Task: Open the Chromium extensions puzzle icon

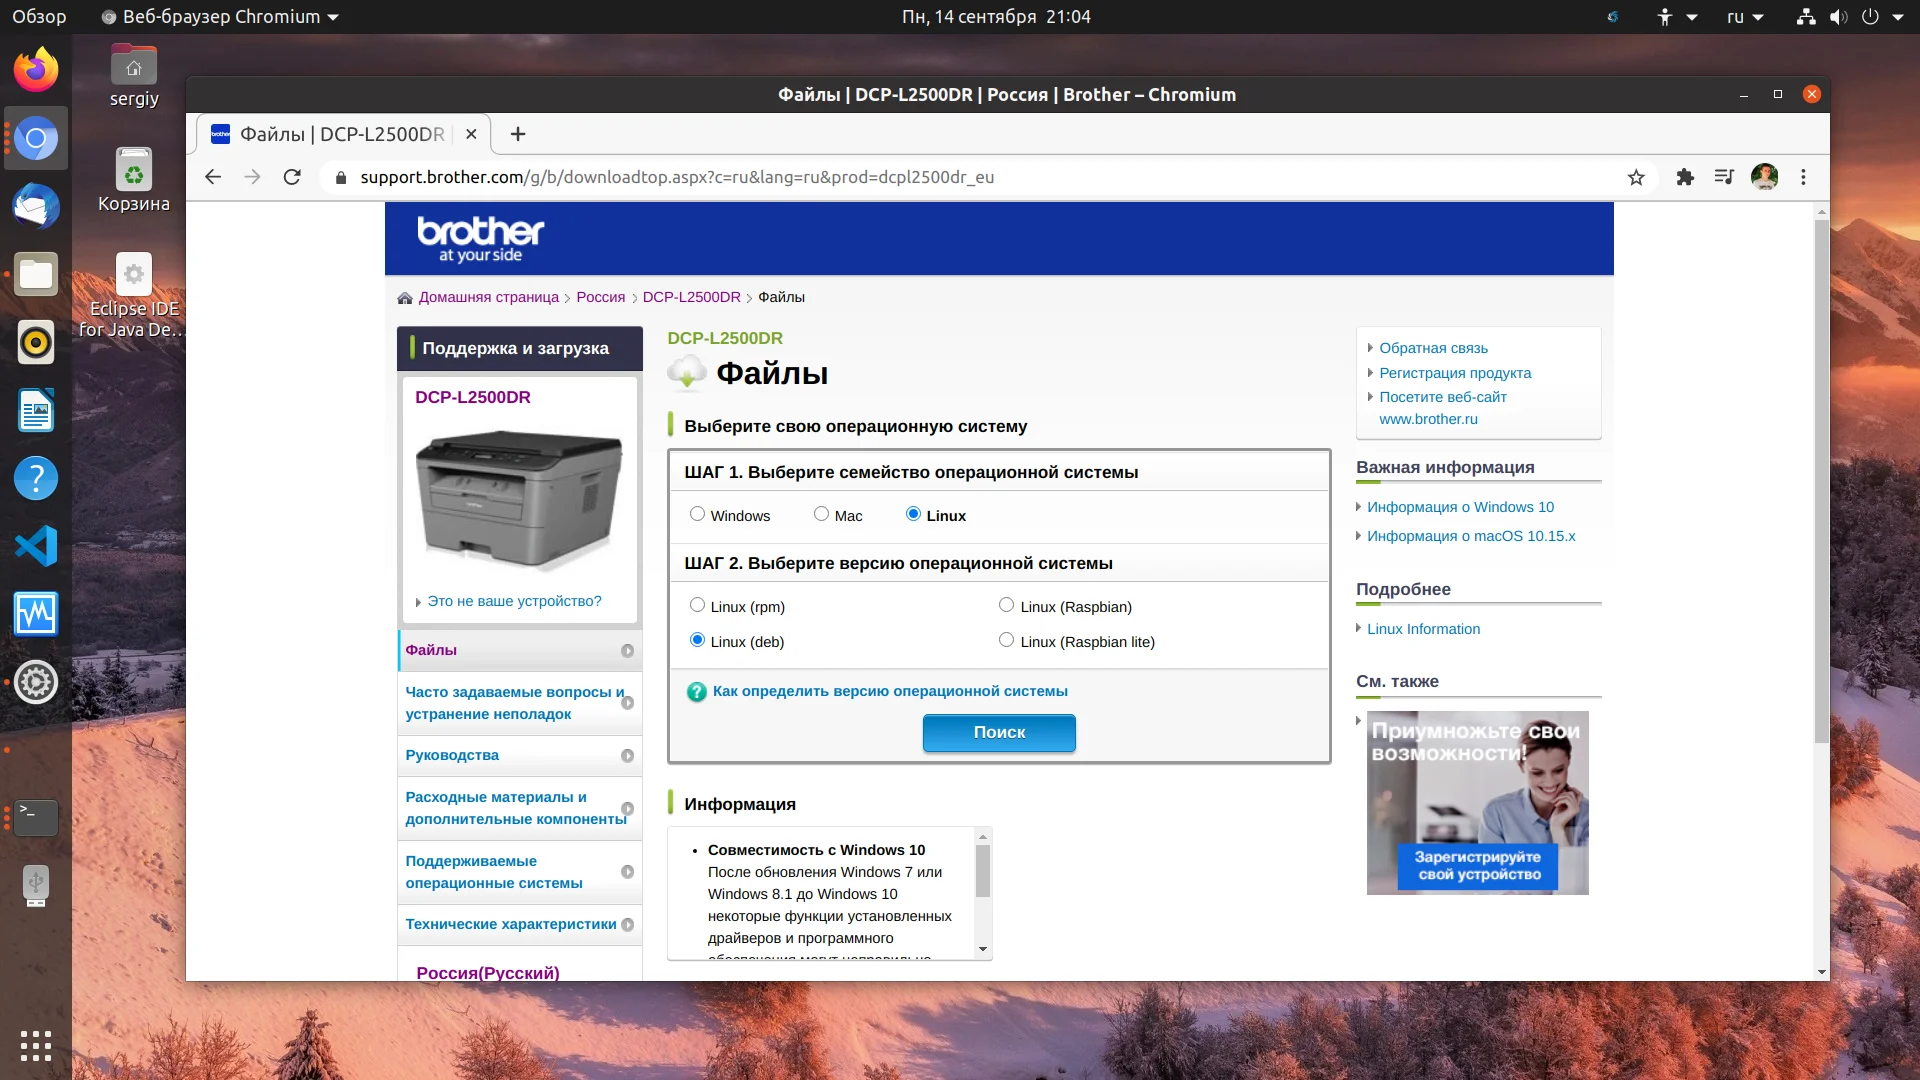Action: 1685,177
